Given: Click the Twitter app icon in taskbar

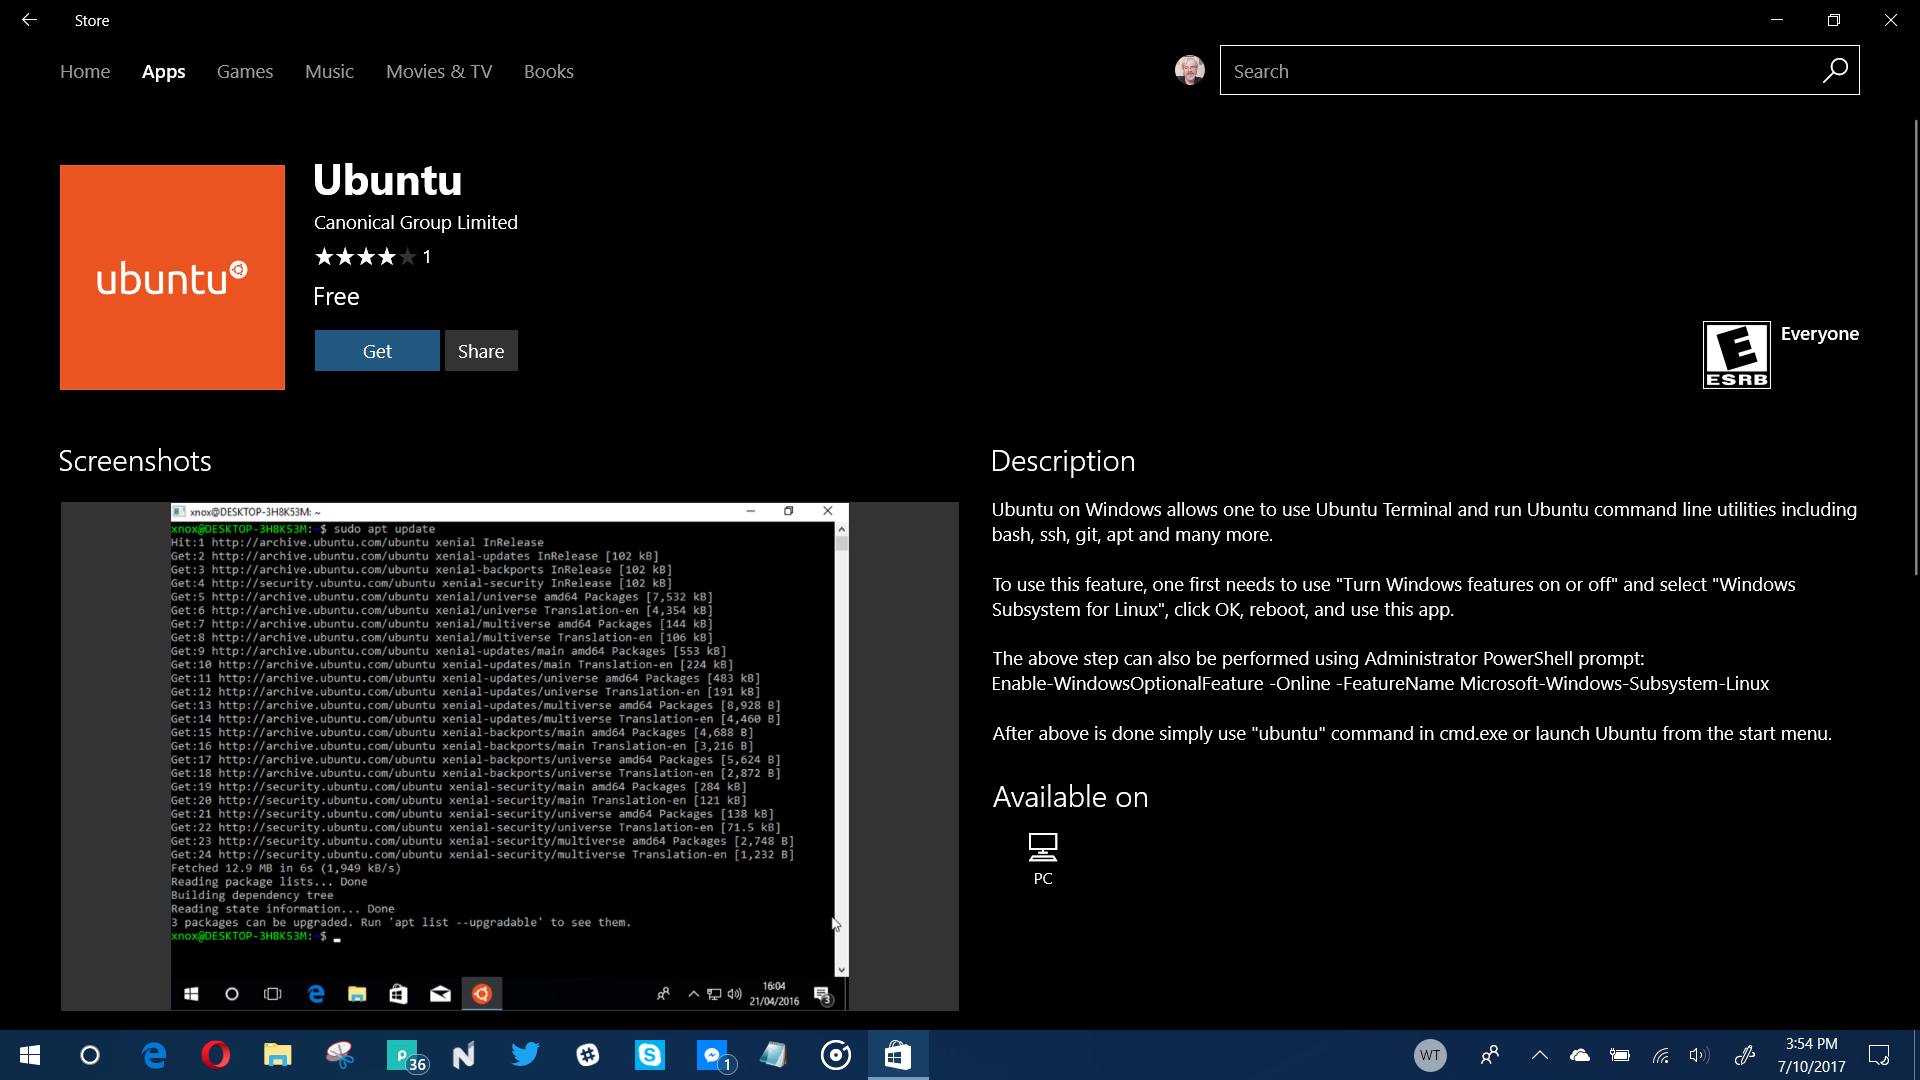Looking at the screenshot, I should (x=525, y=1054).
